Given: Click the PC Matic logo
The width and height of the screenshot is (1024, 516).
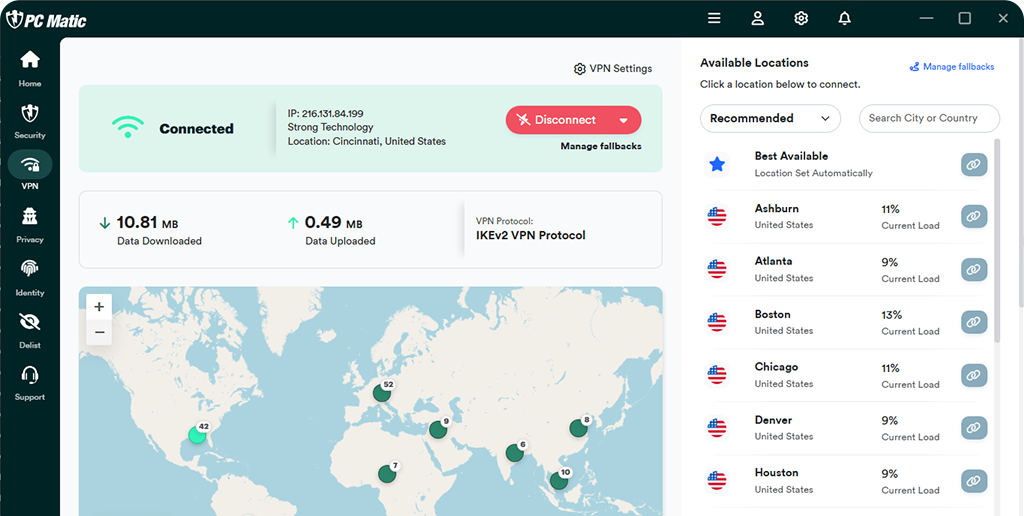Looking at the screenshot, I should point(46,20).
